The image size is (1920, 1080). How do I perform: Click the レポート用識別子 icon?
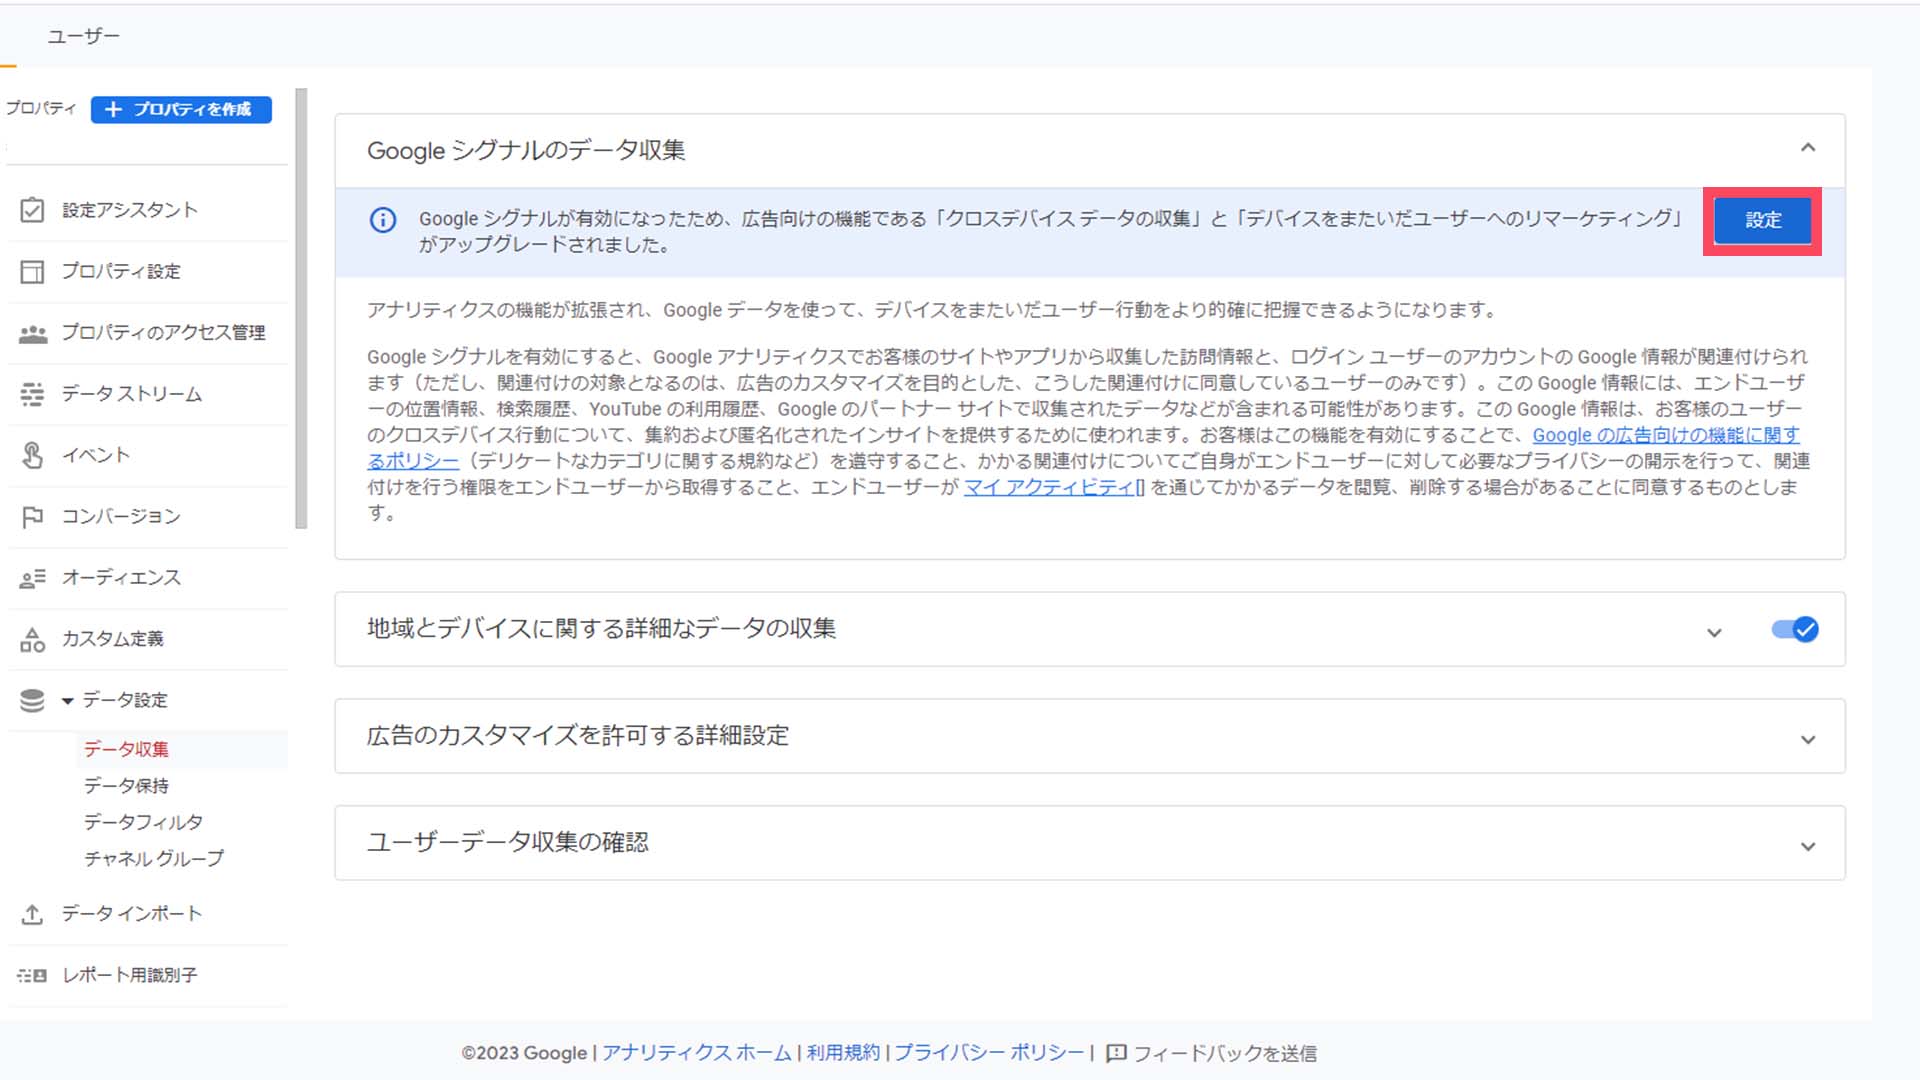pyautogui.click(x=32, y=975)
